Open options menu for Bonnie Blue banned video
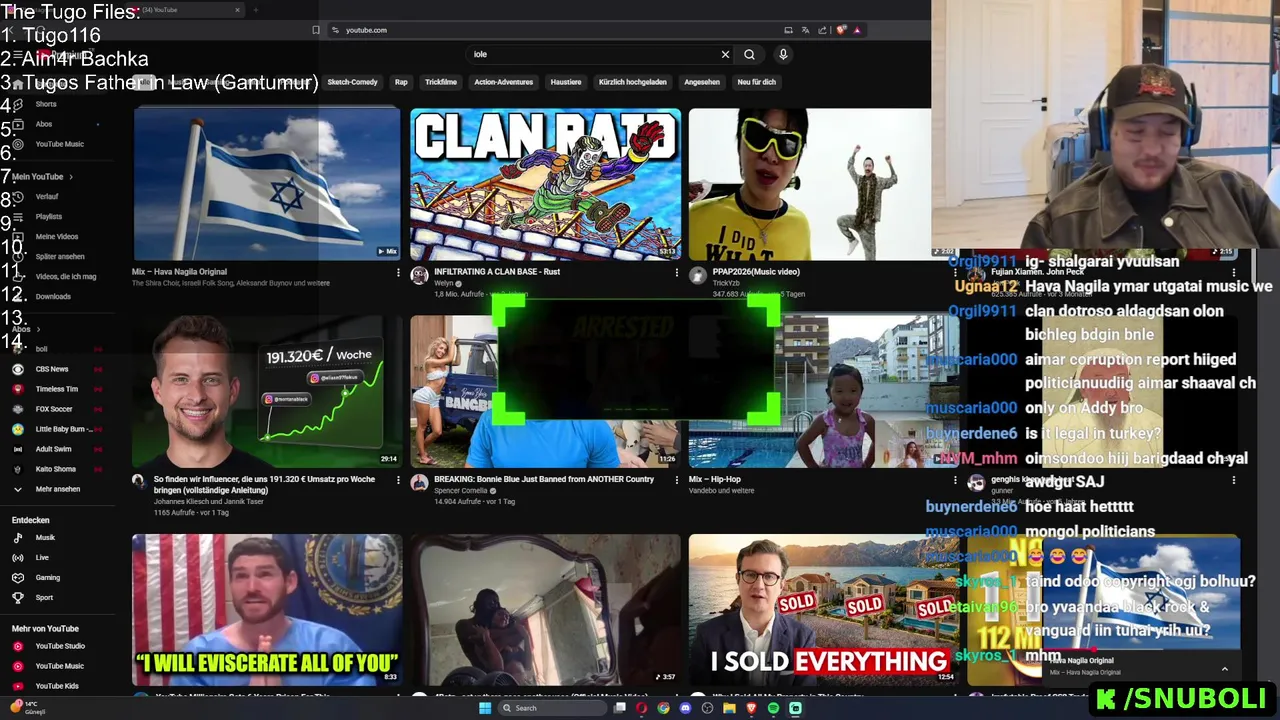 tap(676, 480)
